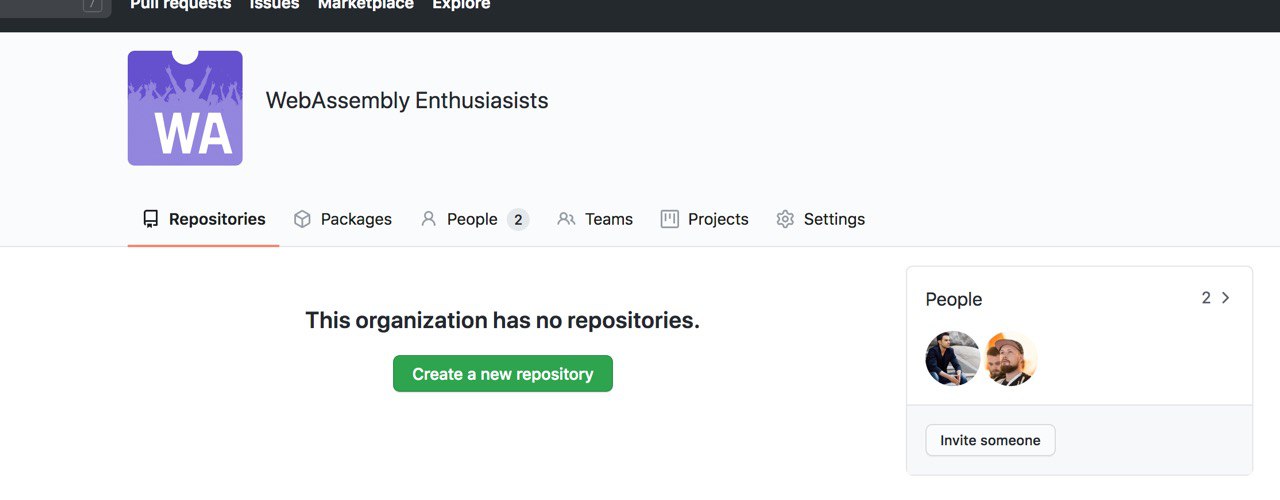The width and height of the screenshot is (1280, 500).
Task: Go to Marketplace in top navigation
Action: 365,5
